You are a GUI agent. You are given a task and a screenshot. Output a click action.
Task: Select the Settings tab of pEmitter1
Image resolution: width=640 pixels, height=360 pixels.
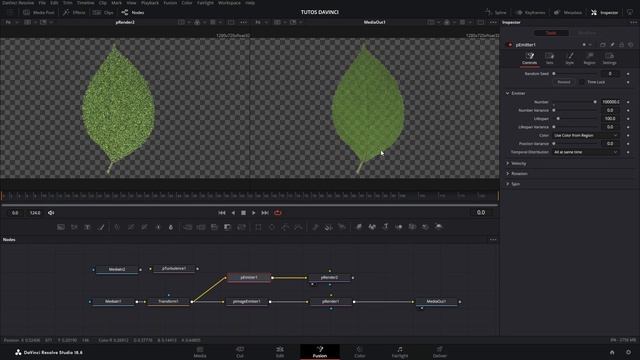[609, 58]
